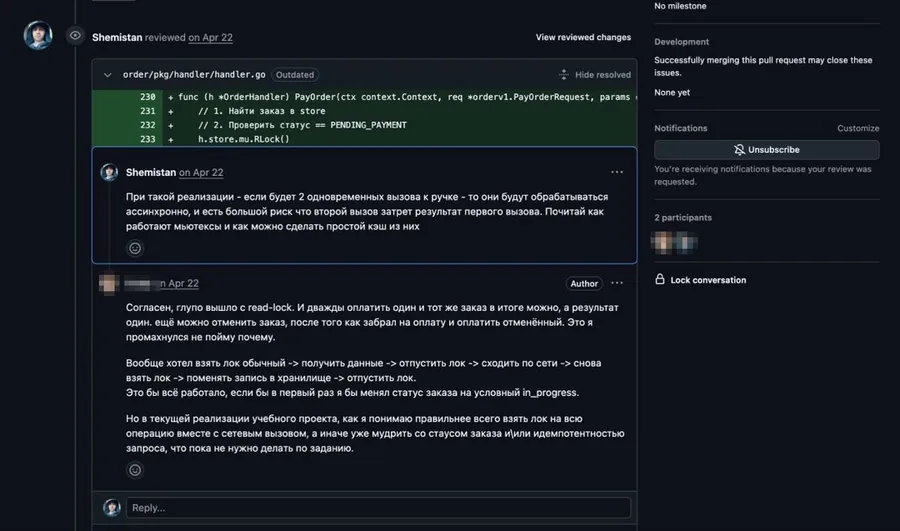This screenshot has height=531, width=900.
Task: Open the reply comment's Apr 22 timestamp
Action: [179, 283]
